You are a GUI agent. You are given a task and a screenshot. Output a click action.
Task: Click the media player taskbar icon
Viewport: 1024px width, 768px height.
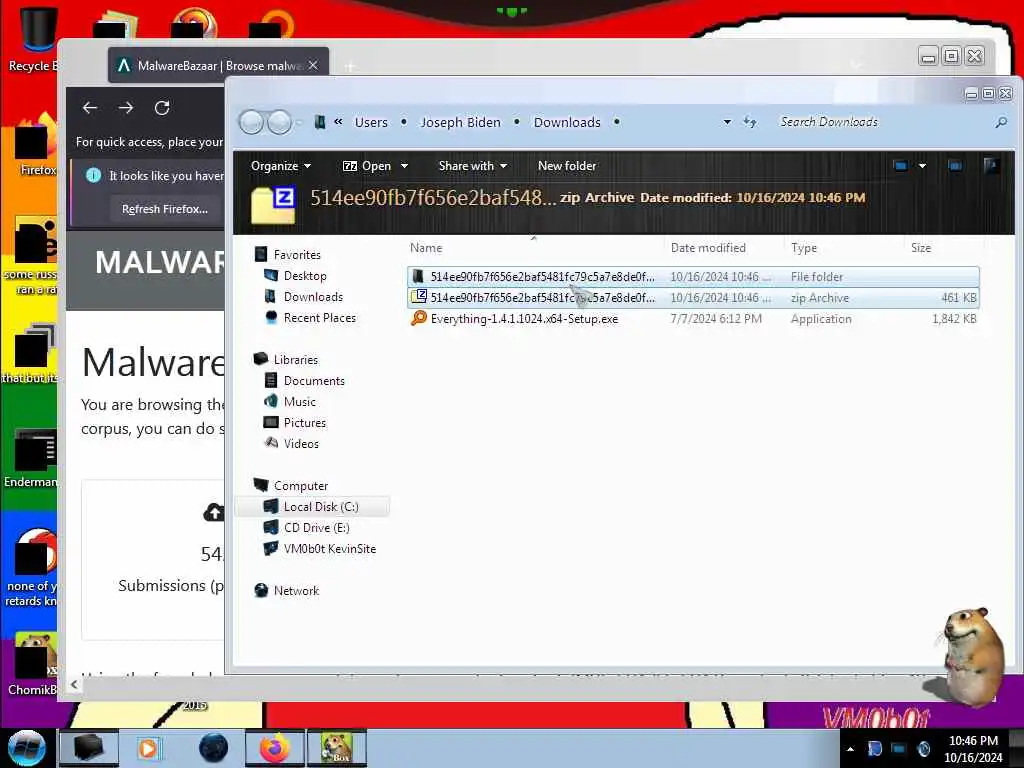[149, 748]
